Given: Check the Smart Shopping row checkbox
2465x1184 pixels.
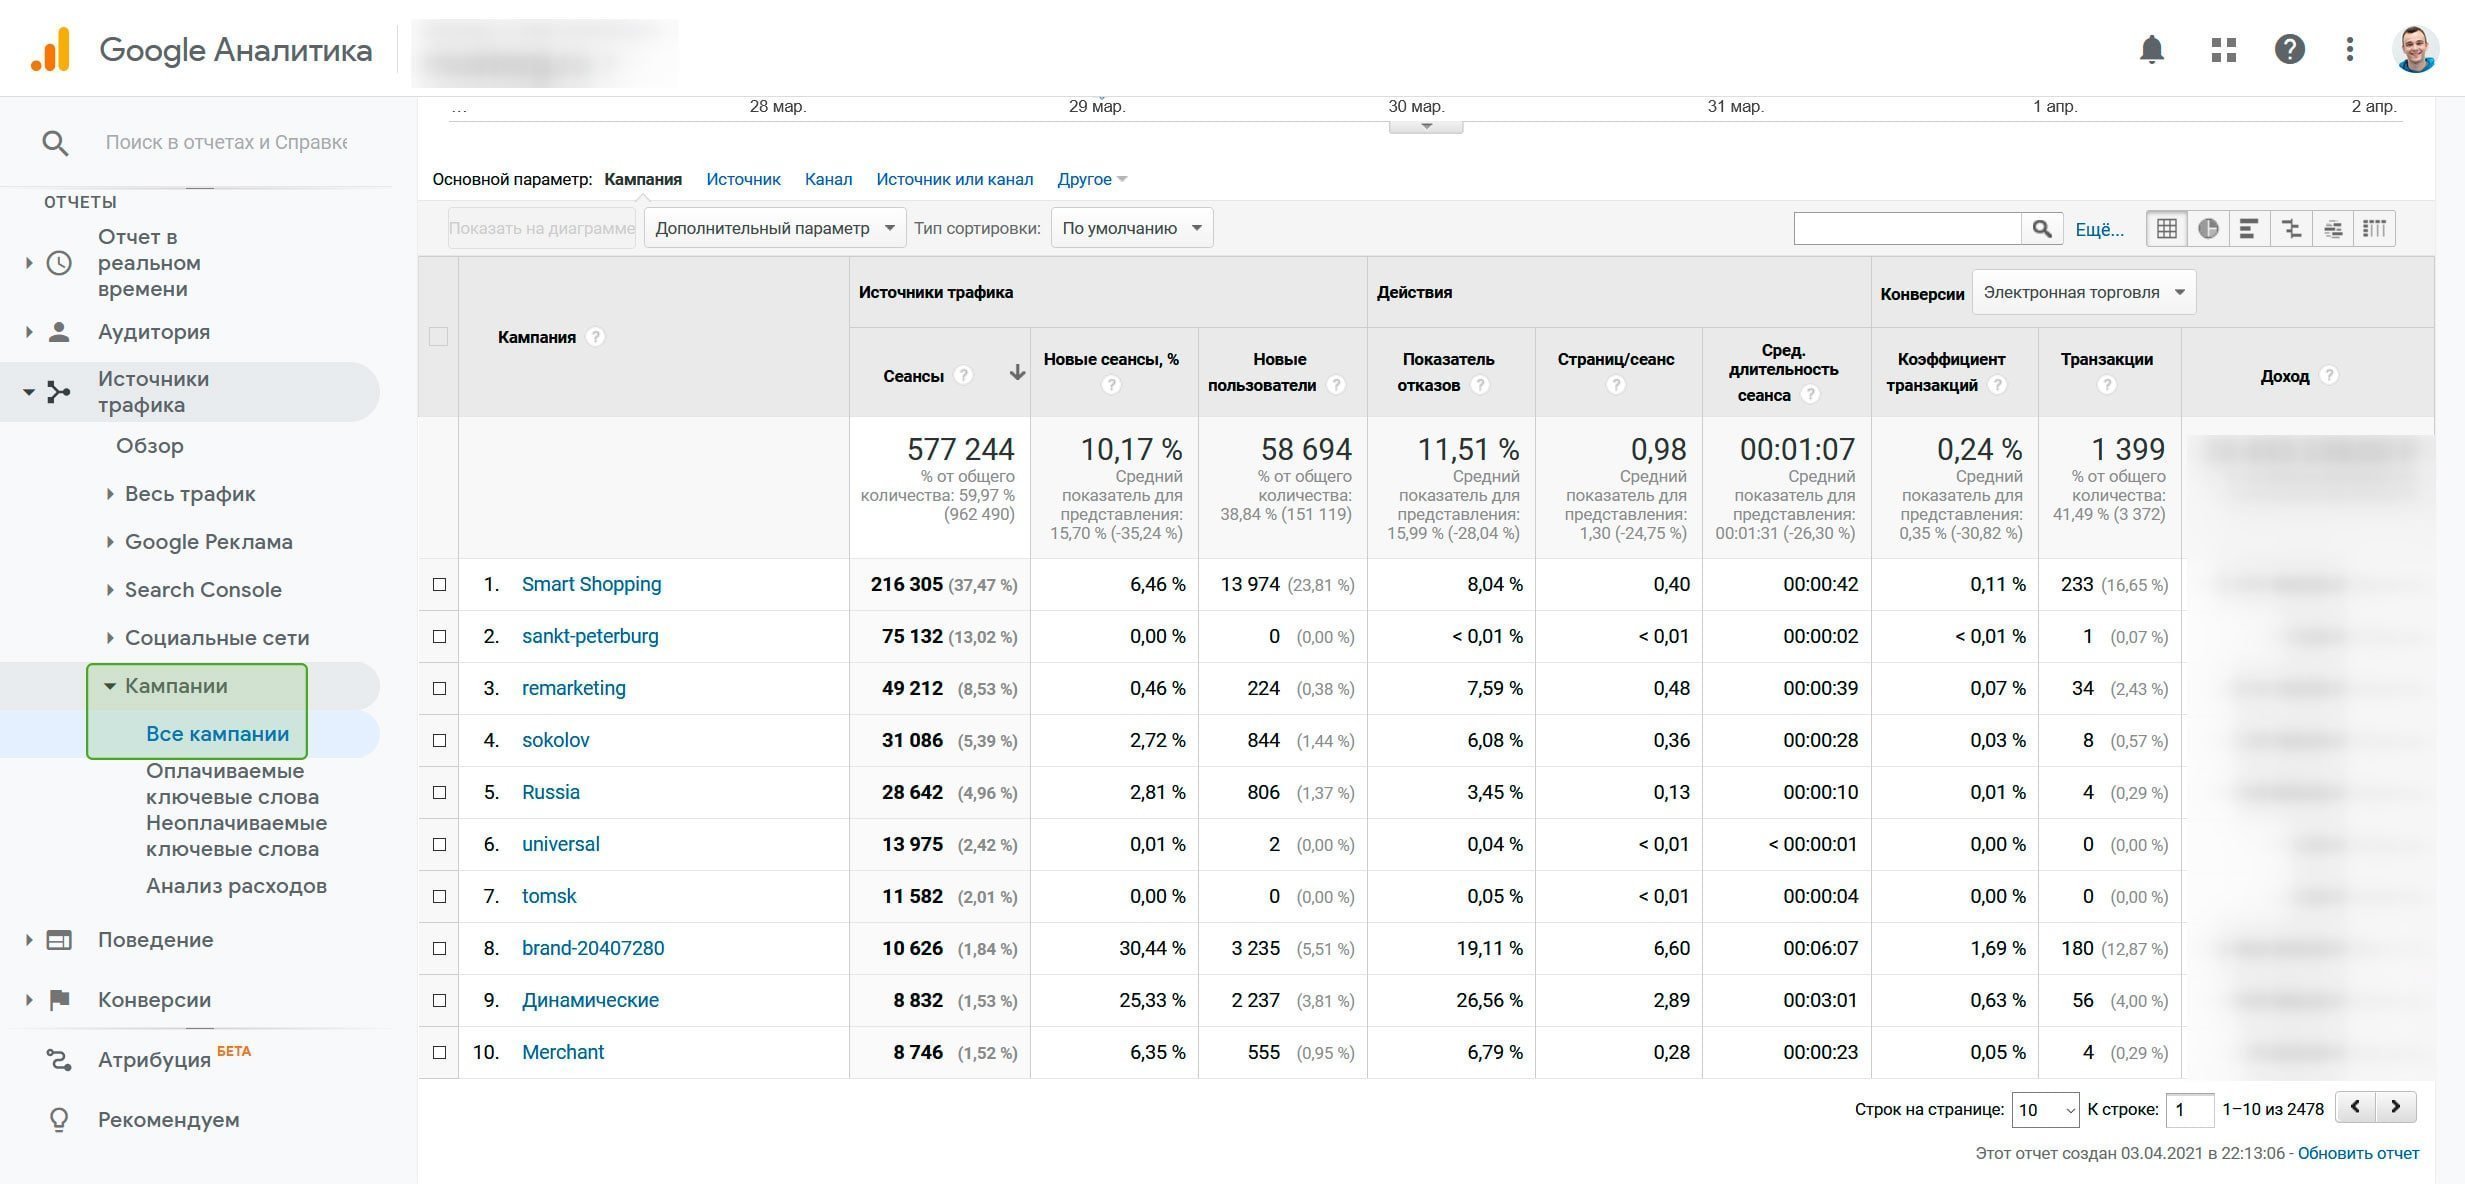Looking at the screenshot, I should [439, 584].
